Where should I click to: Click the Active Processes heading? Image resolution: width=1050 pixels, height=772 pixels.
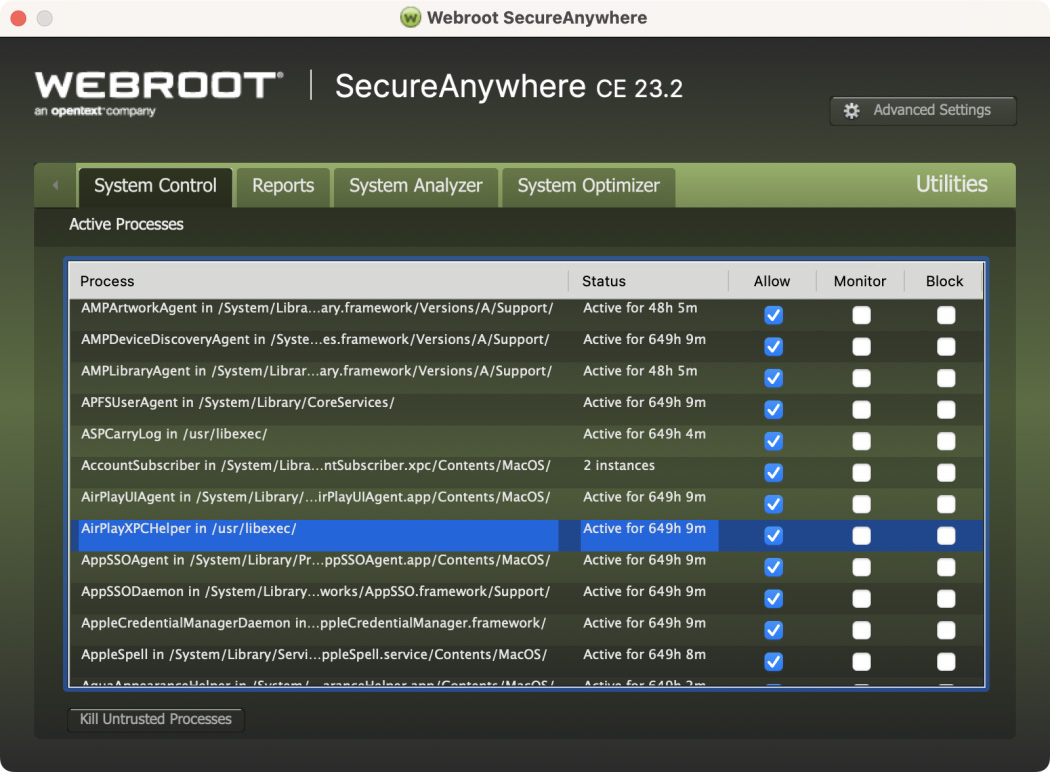126,224
